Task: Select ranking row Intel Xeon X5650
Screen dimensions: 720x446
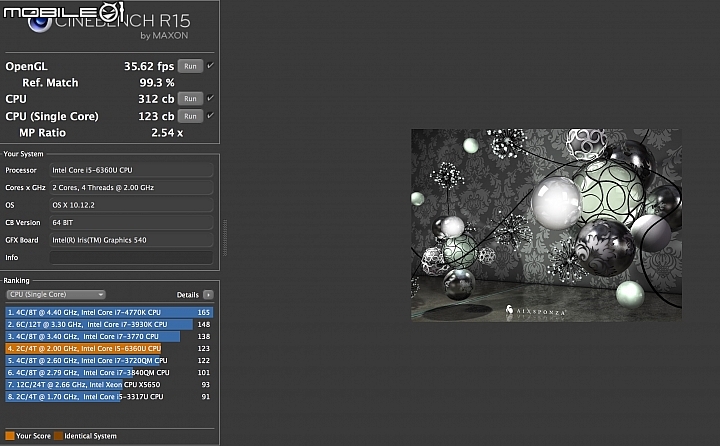Action: point(109,384)
